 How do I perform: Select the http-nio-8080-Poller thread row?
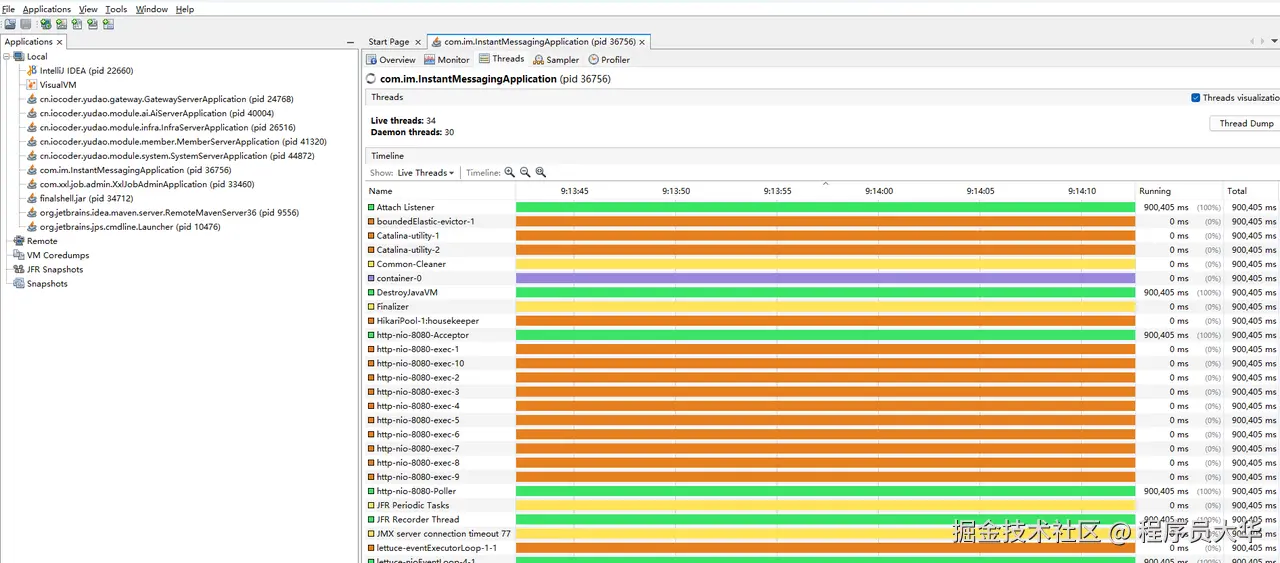coord(822,491)
